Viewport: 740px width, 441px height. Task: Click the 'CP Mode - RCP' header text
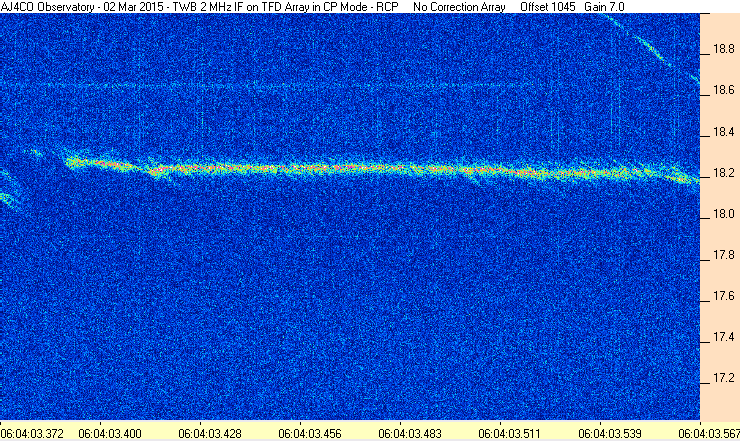360,7
